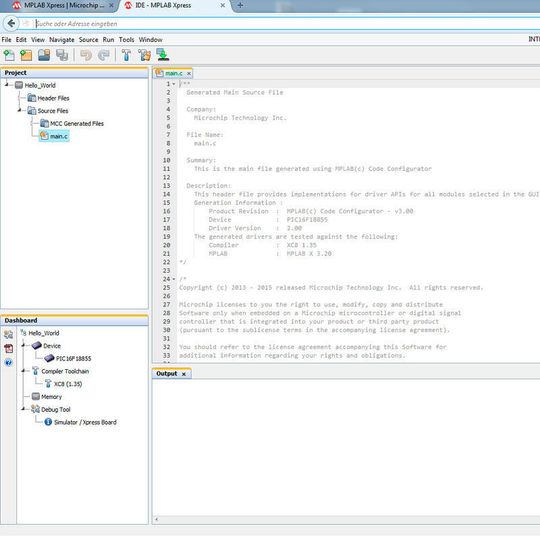Screen dimensions: 540x540
Task: Open the View menu
Action: tap(38, 40)
